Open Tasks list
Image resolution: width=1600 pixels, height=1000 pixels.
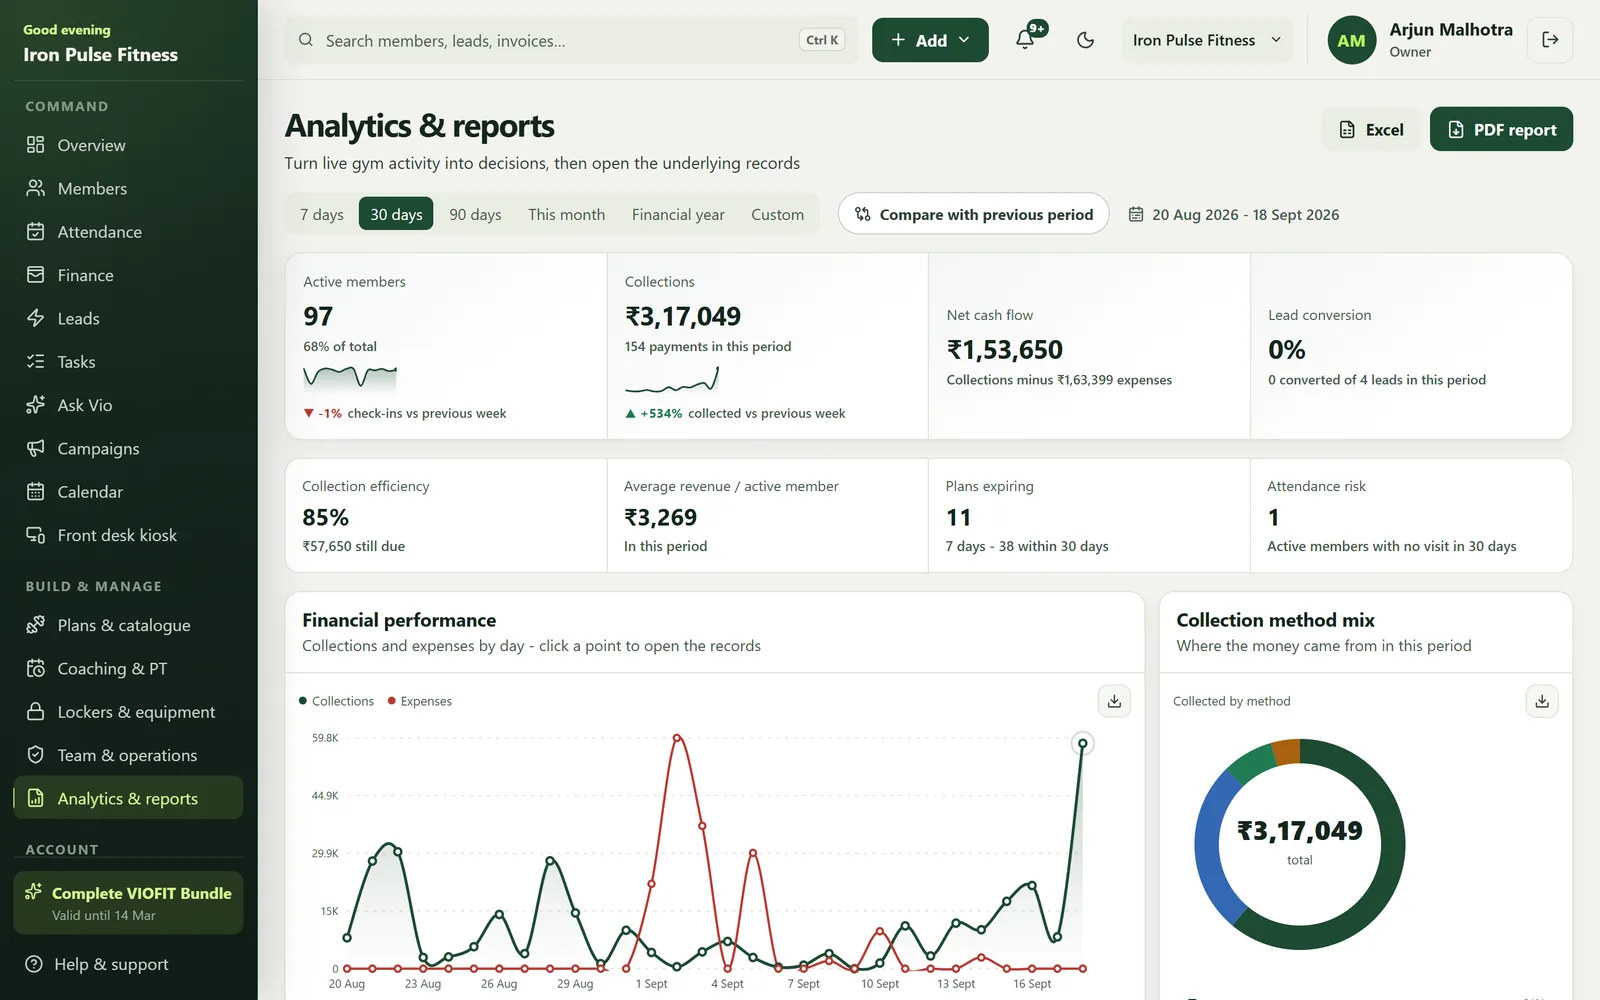pyautogui.click(x=128, y=362)
